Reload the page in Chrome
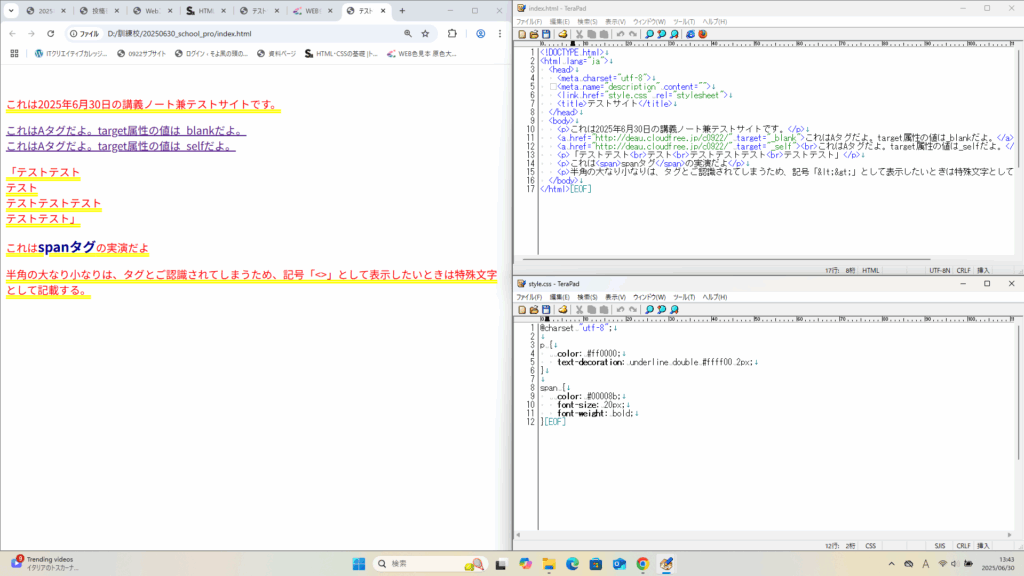The image size is (1024, 576). click(50, 33)
